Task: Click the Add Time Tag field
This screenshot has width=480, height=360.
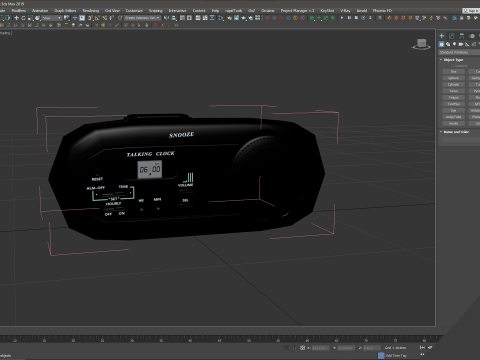Action: (396, 356)
